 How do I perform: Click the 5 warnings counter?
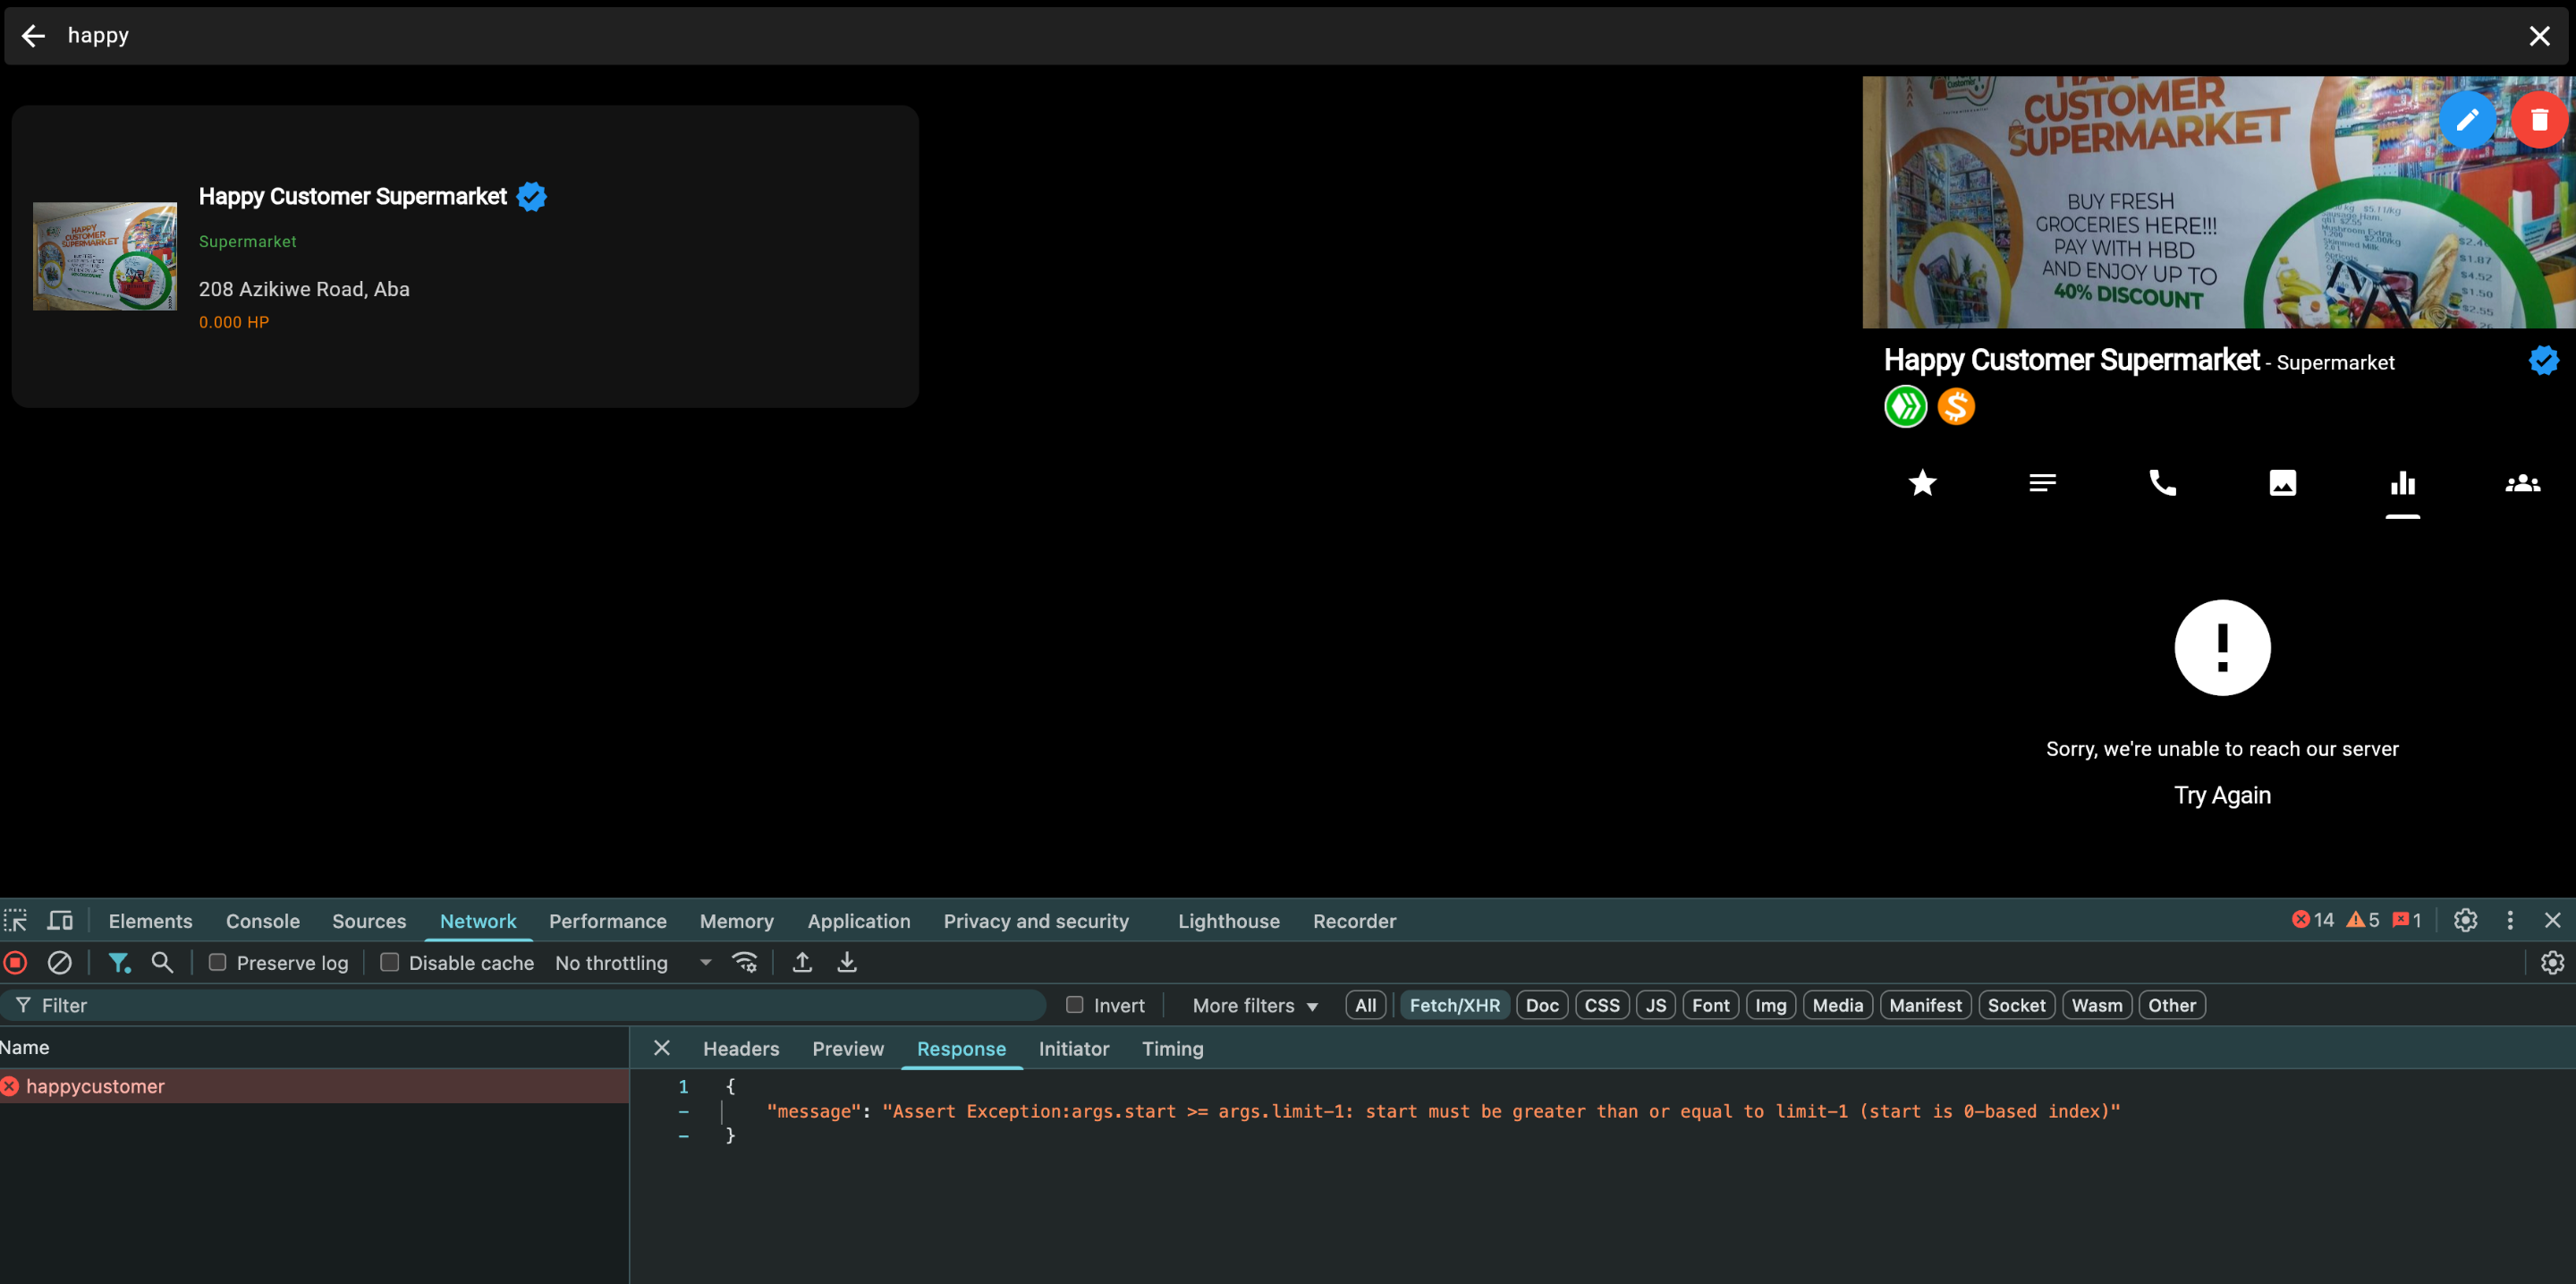(2362, 920)
